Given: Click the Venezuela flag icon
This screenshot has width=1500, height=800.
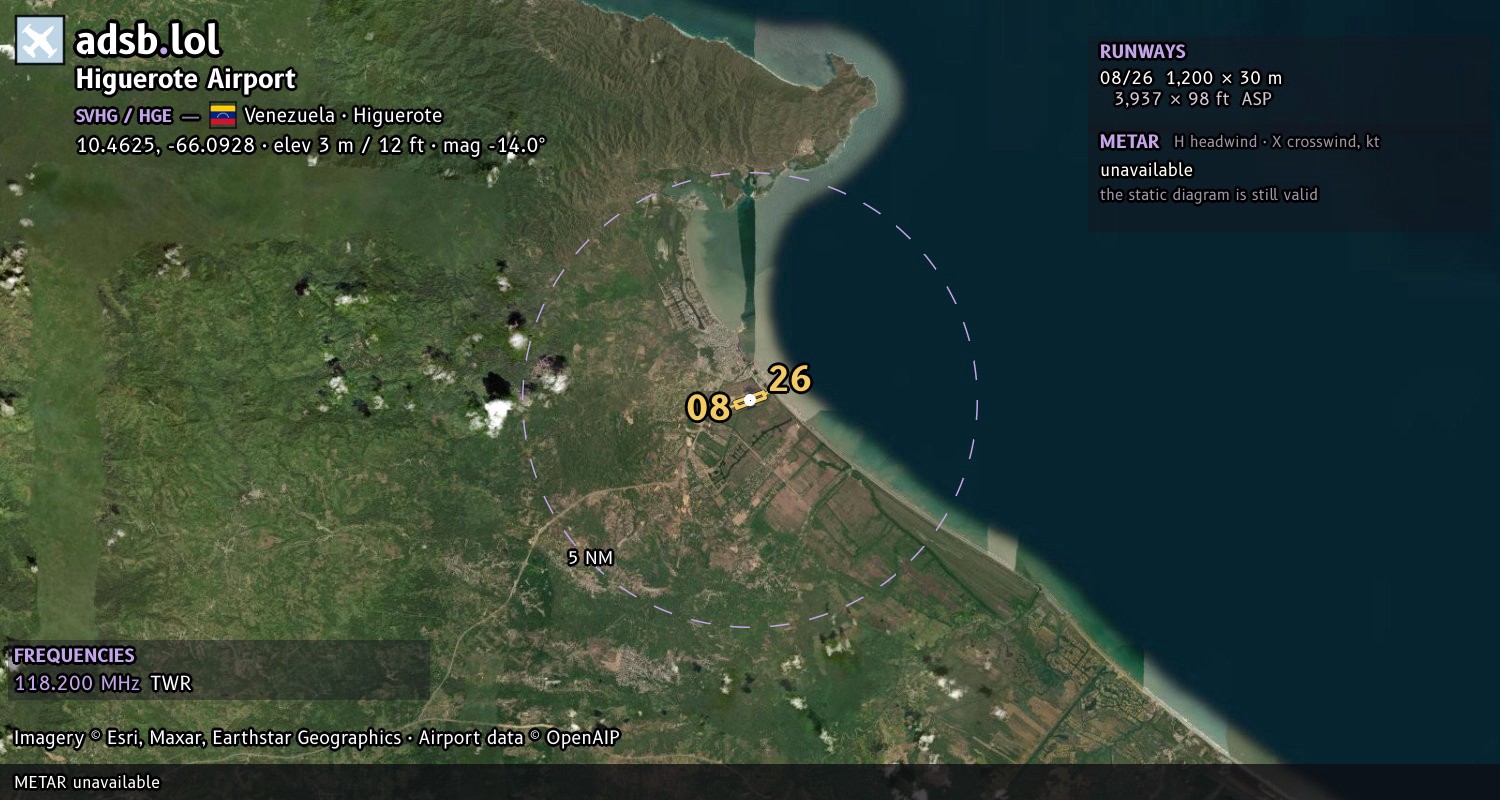Looking at the screenshot, I should [222, 115].
